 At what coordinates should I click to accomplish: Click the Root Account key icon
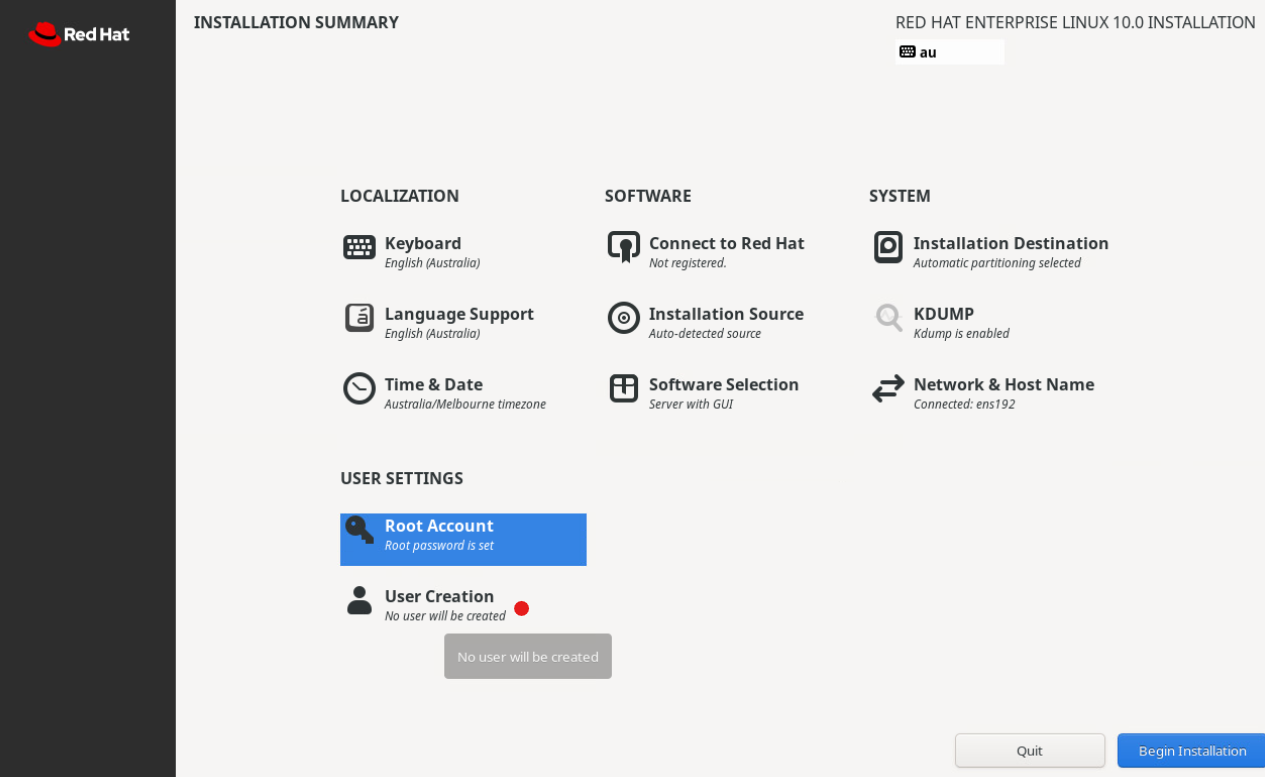tap(359, 530)
